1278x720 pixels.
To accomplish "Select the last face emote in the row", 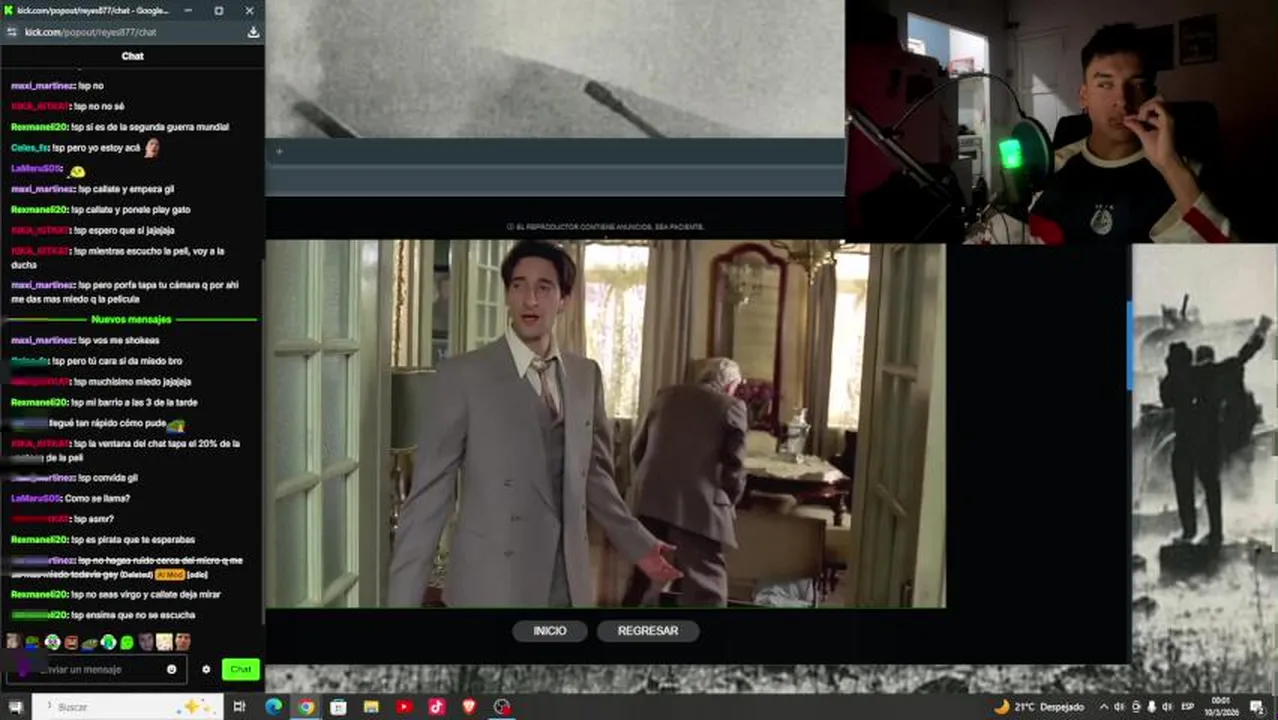I will point(183,642).
